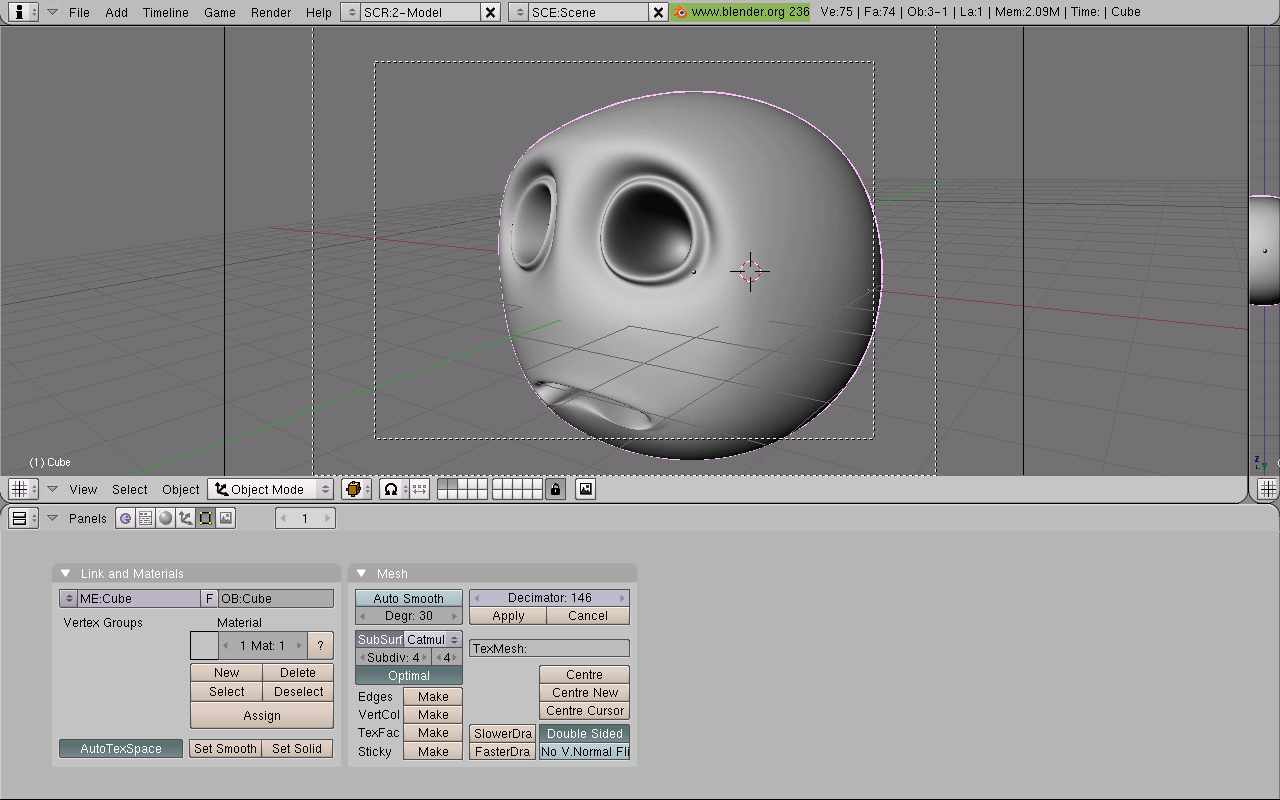Screen dimensions: 1280x800
Task: Collapse the 3D view header menus triangle
Action: point(52,489)
